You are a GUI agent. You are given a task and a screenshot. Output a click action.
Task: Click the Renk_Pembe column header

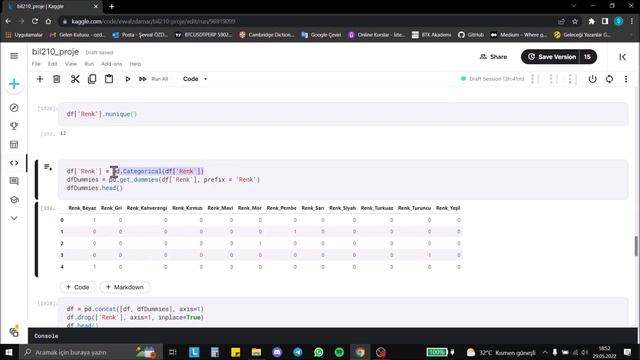[x=281, y=208]
